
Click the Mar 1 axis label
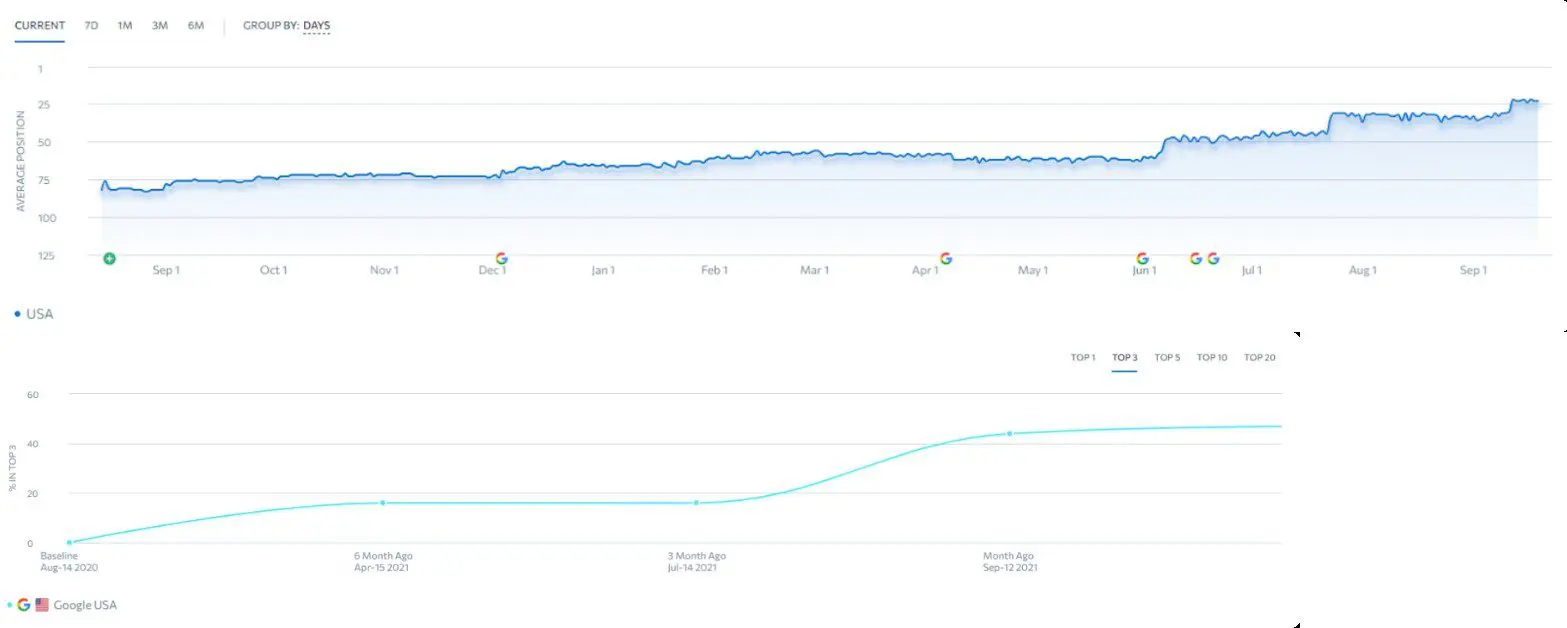pos(813,270)
